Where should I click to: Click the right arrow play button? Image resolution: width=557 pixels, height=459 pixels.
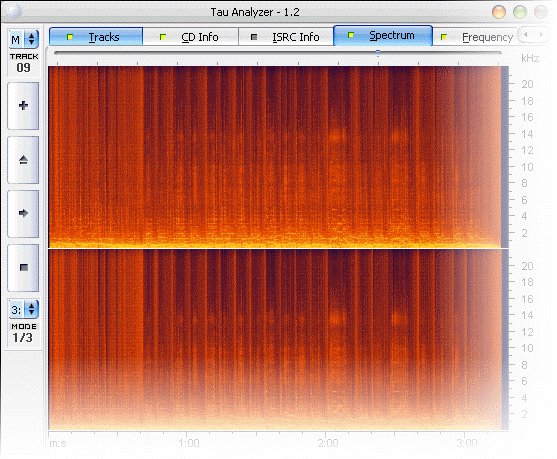tap(23, 214)
